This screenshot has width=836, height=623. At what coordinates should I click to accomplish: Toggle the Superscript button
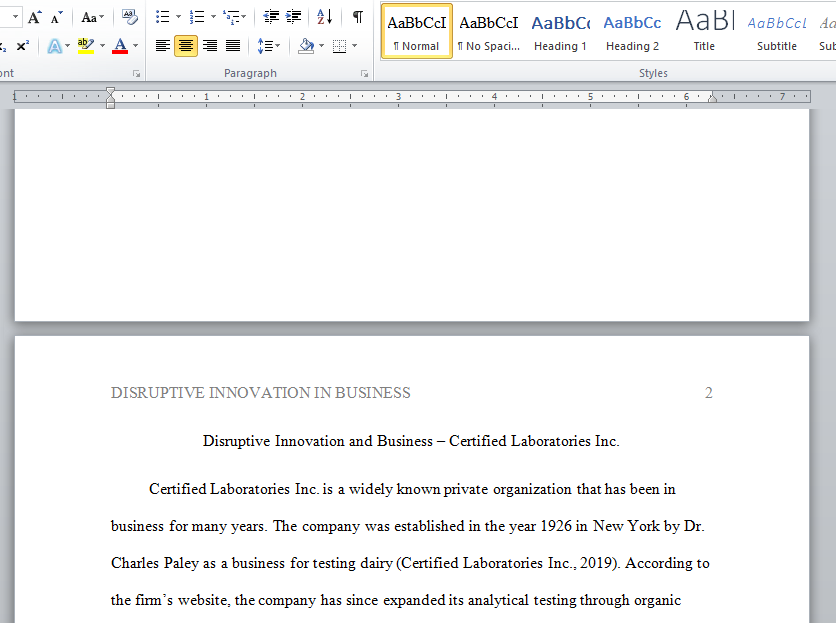(x=23, y=46)
